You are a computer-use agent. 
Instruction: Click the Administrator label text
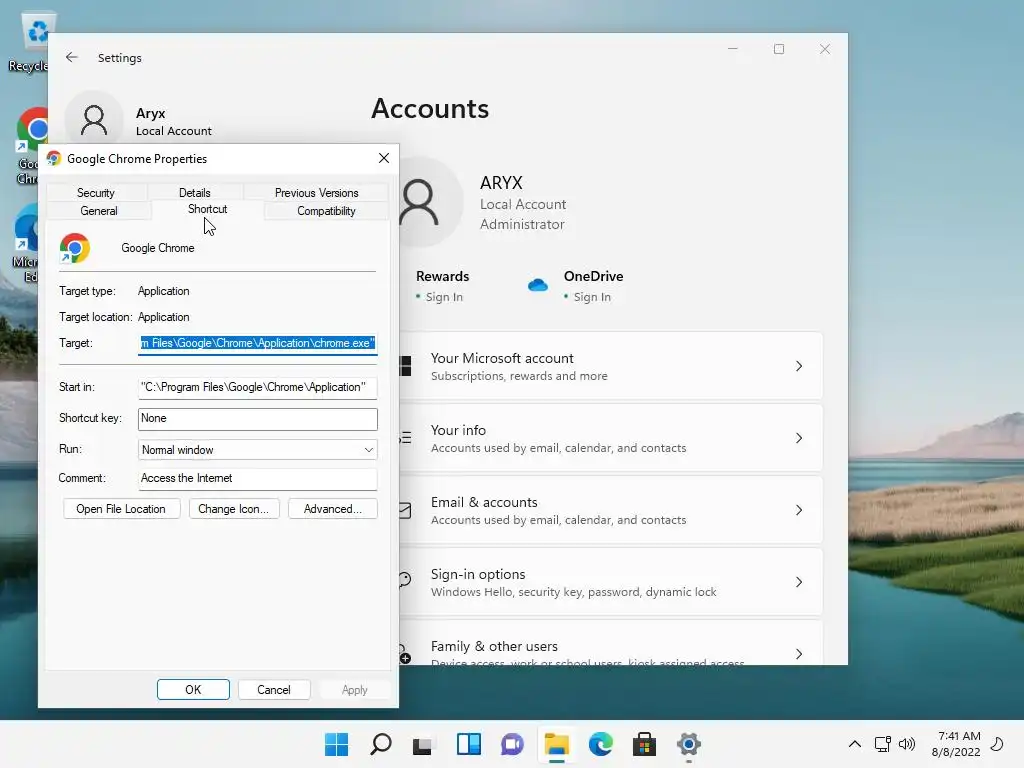tap(522, 224)
